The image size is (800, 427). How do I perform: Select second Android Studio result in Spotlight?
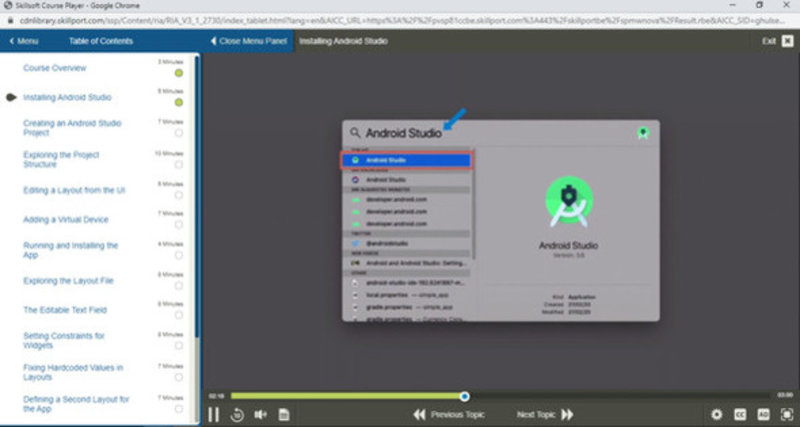(x=407, y=180)
